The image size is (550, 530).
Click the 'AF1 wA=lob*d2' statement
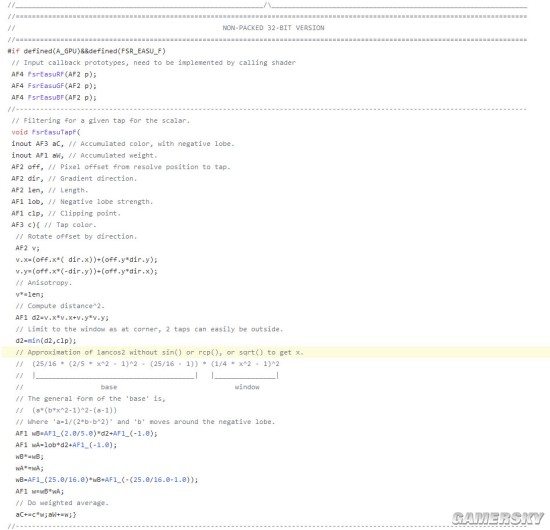click(66, 445)
